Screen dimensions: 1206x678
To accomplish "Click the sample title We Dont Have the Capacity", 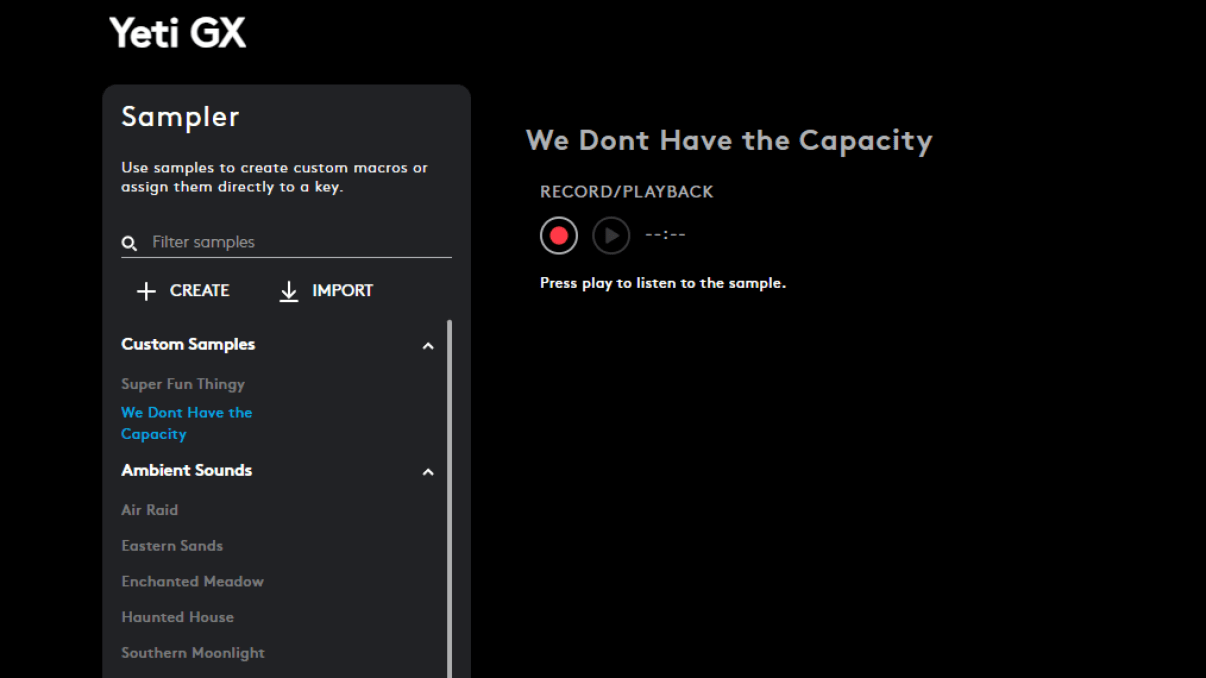I will (729, 141).
